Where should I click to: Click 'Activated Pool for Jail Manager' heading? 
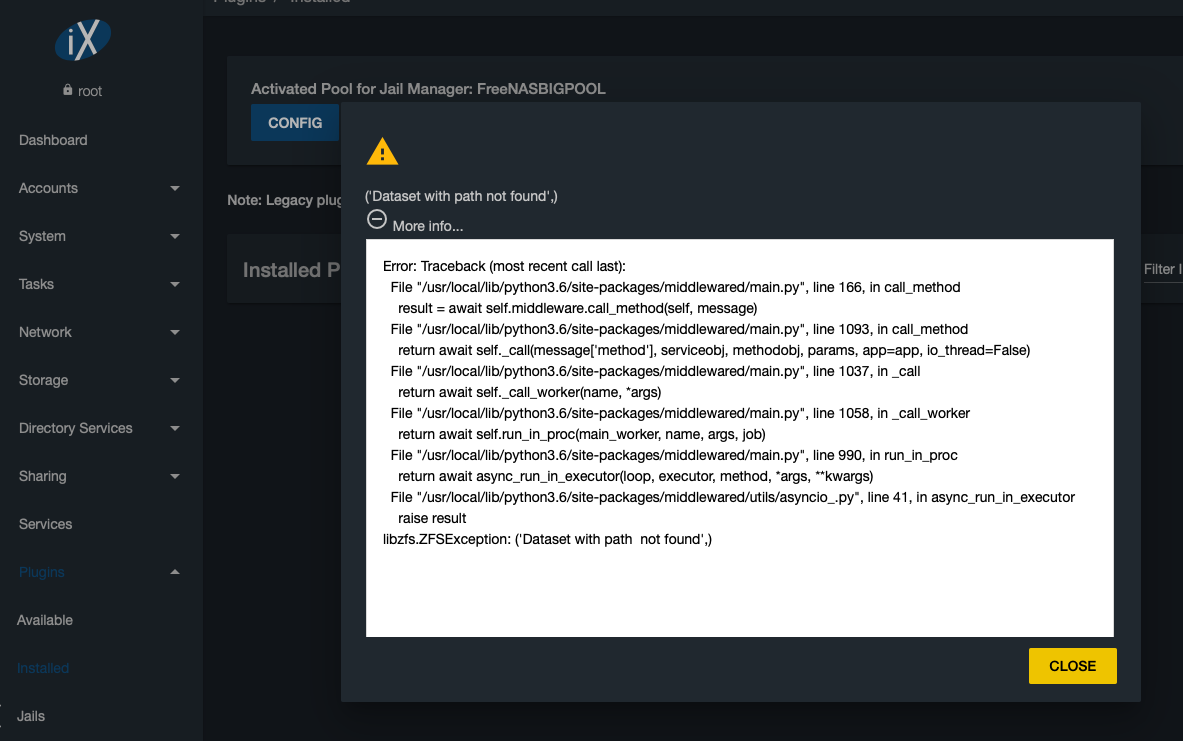(428, 89)
